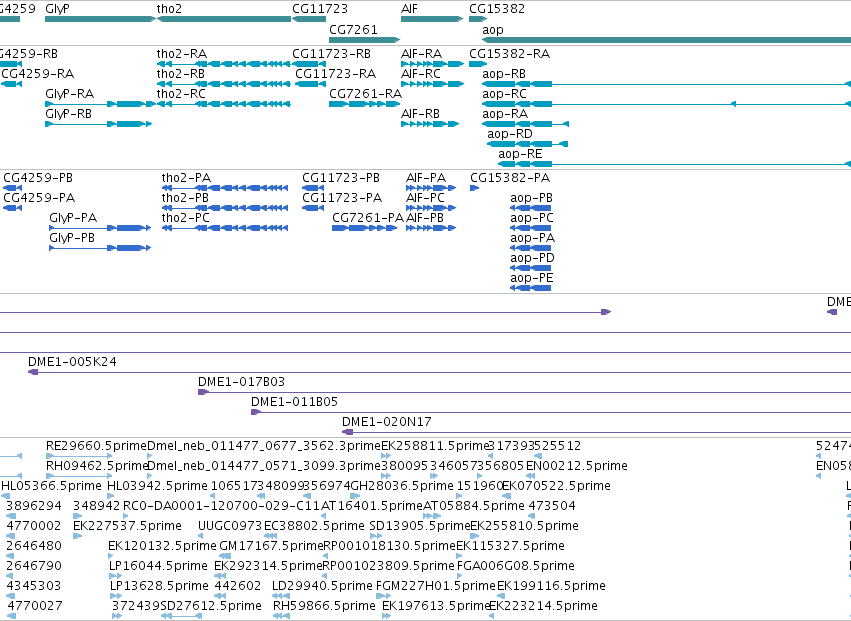Select transcript CG11723-RB
Image resolution: width=851 pixels, height=621 pixels.
click(309, 64)
